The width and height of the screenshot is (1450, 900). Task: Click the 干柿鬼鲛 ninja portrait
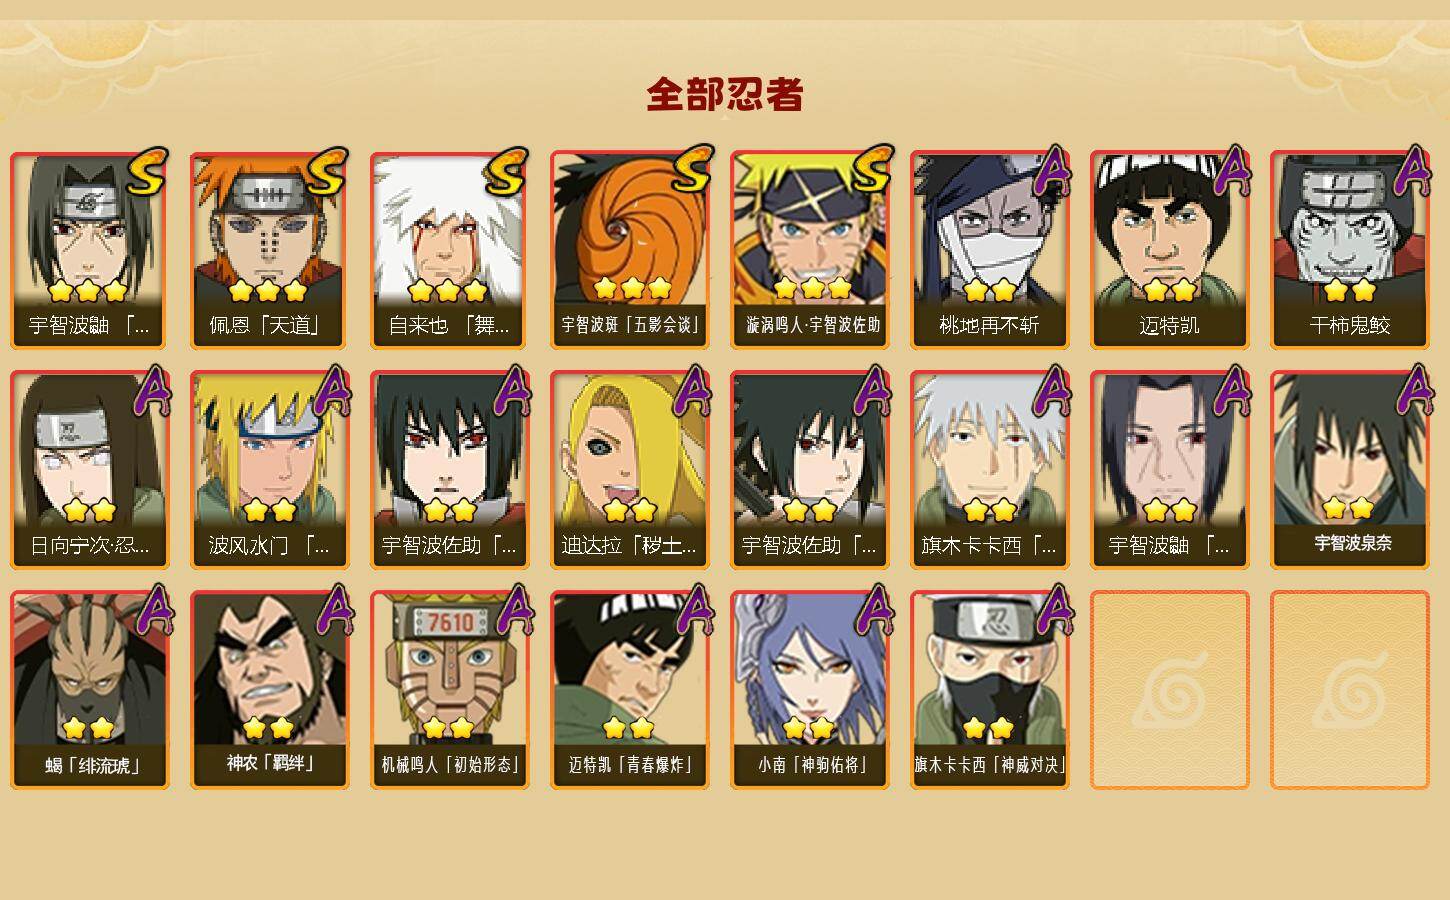coord(1349,250)
